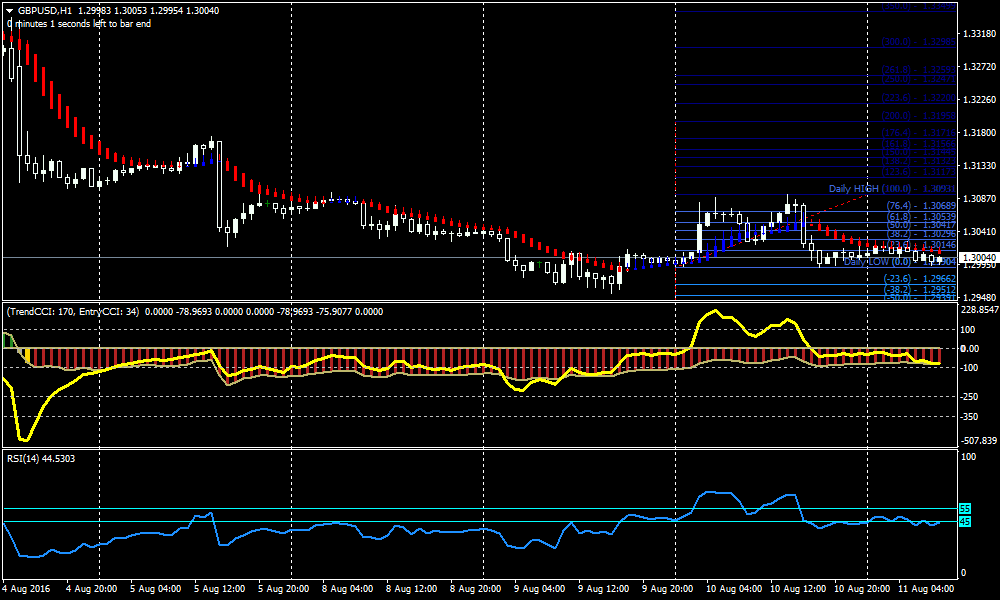This screenshot has height=600, width=1000.
Task: Click the 4 Aug 2016 axis label
Action: [x=28, y=587]
